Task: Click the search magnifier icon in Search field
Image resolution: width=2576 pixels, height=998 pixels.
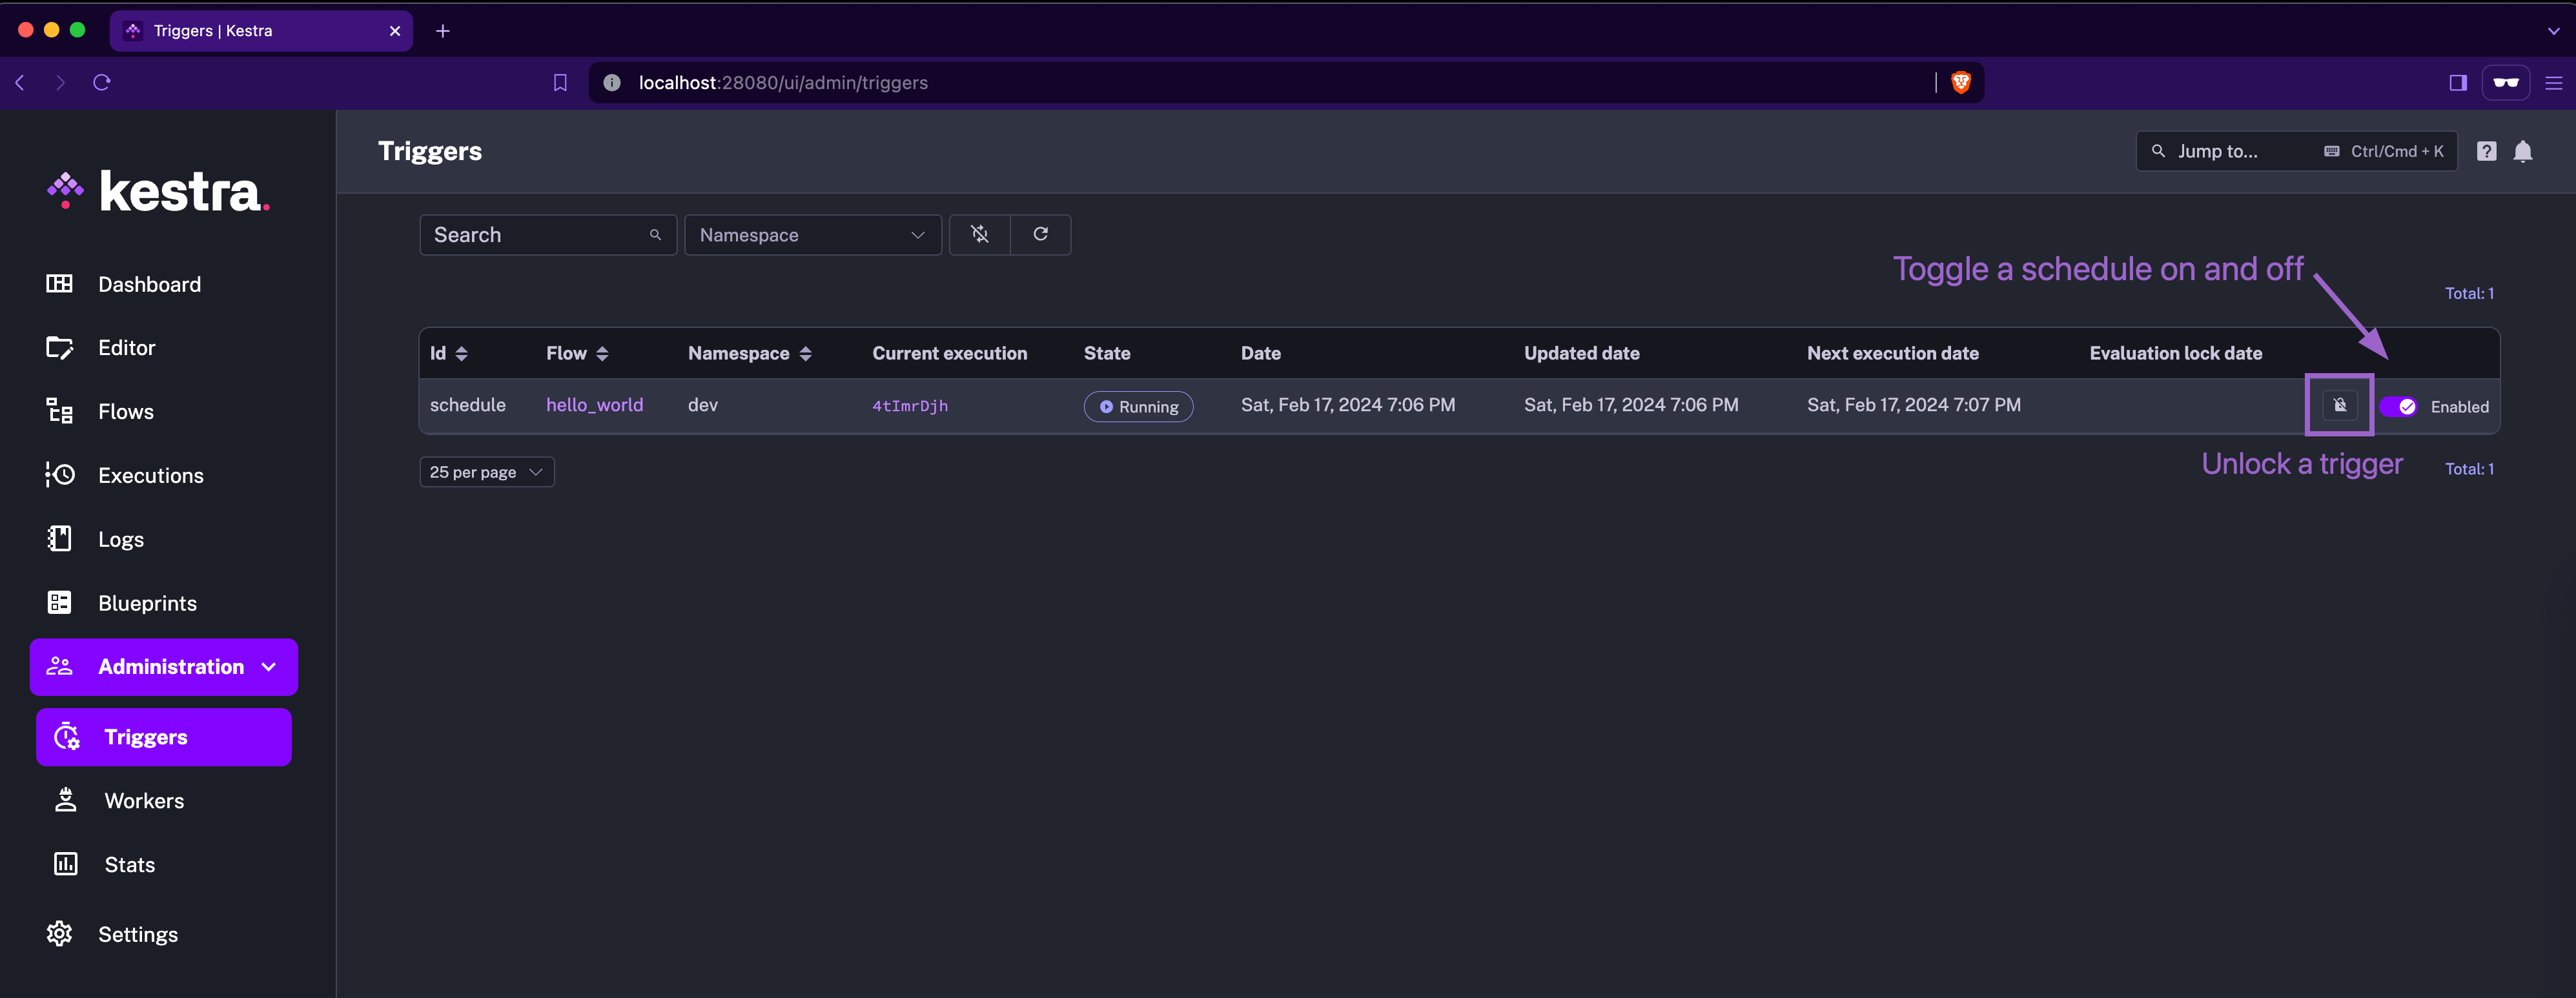Action: 655,235
